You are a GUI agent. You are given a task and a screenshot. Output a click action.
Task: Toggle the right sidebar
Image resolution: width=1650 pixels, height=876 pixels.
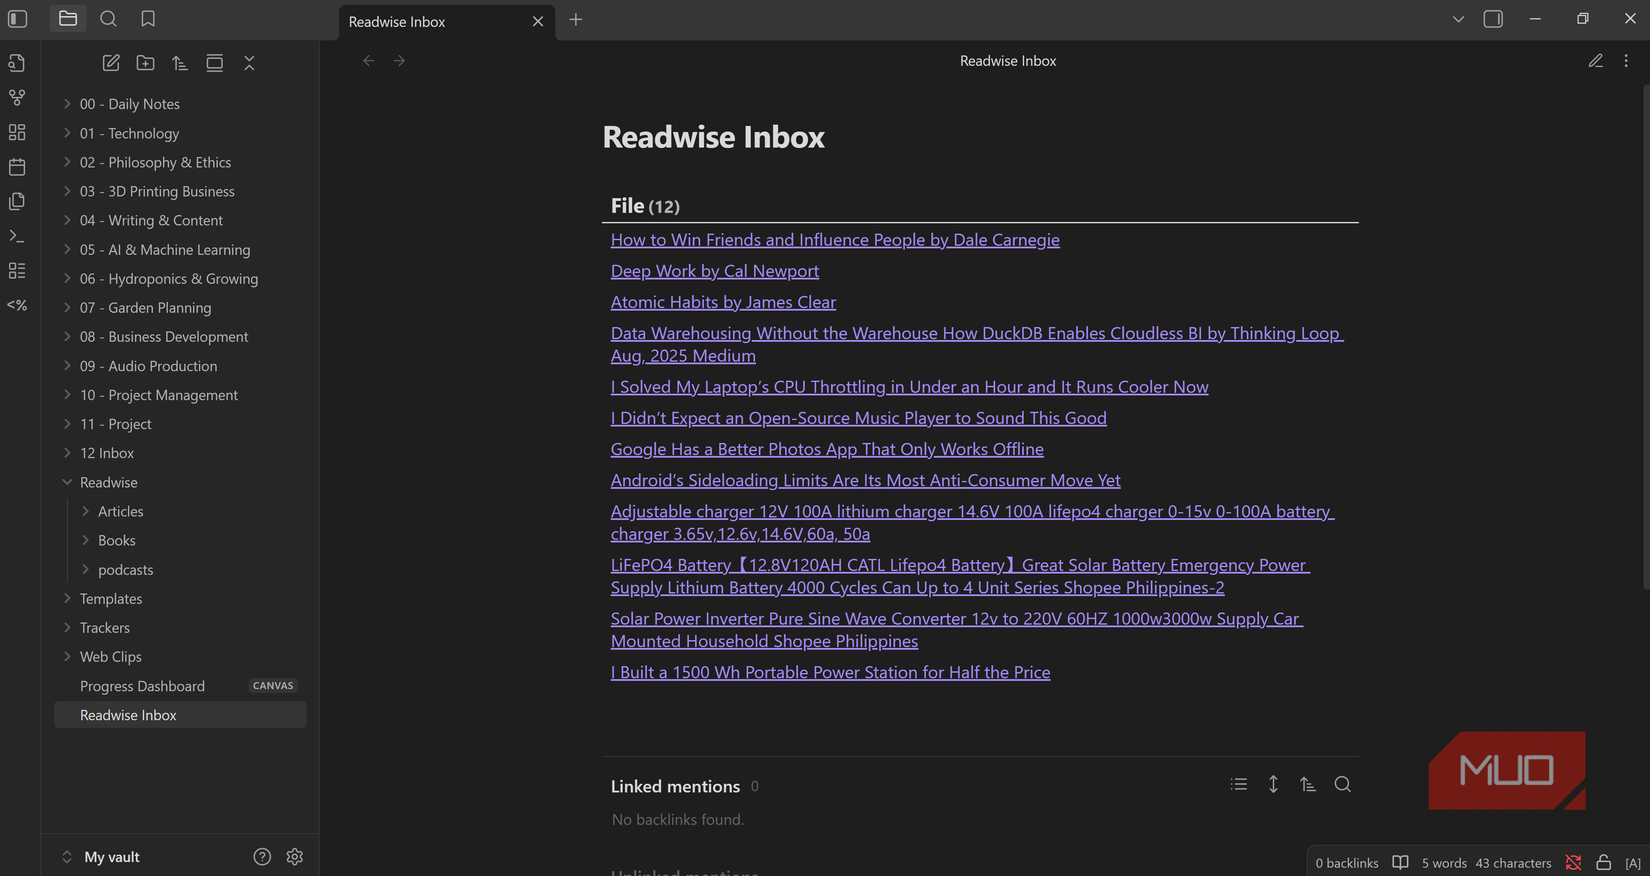[x=1493, y=19]
